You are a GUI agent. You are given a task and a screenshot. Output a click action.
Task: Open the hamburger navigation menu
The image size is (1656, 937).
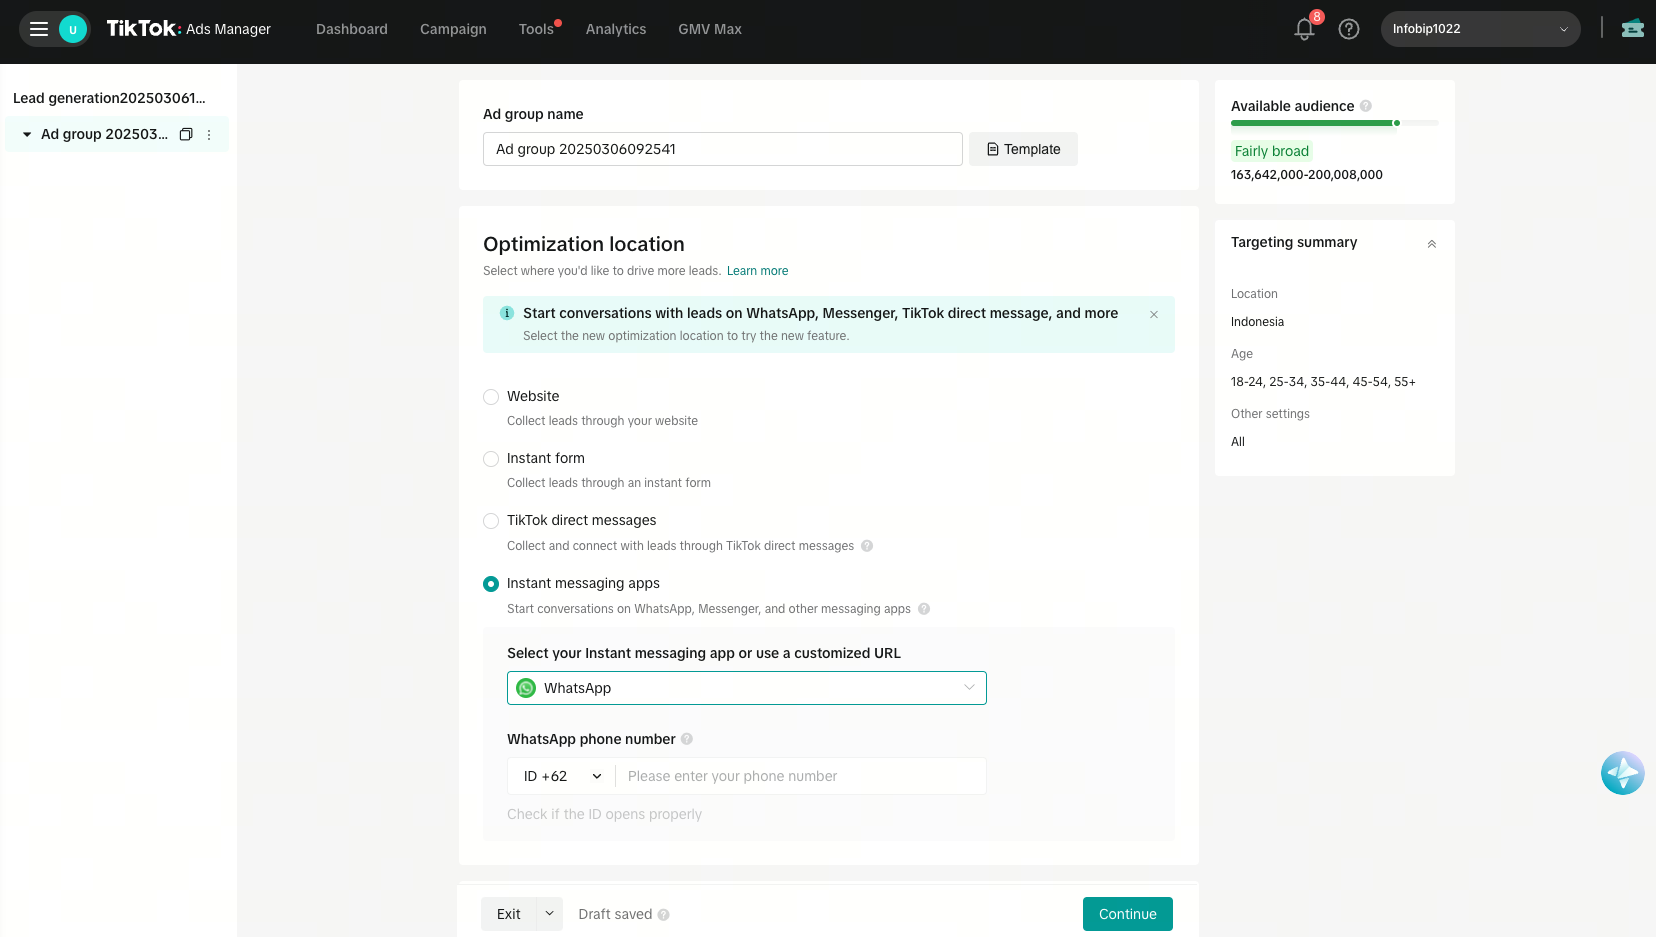click(39, 29)
